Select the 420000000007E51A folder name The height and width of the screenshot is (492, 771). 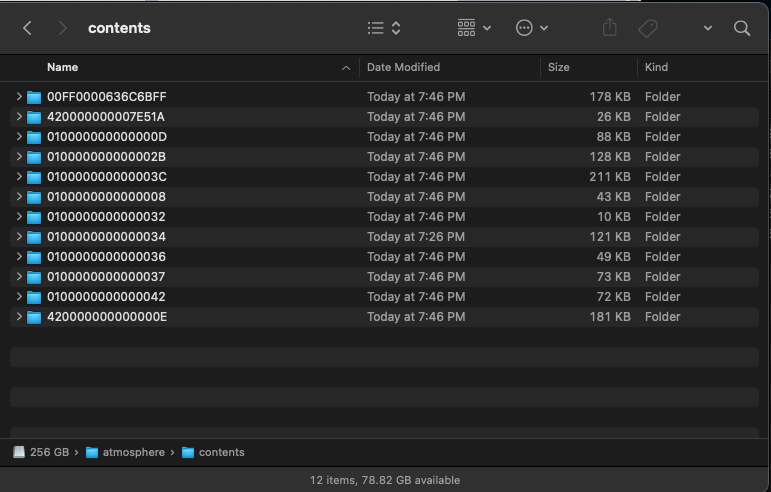tap(106, 117)
